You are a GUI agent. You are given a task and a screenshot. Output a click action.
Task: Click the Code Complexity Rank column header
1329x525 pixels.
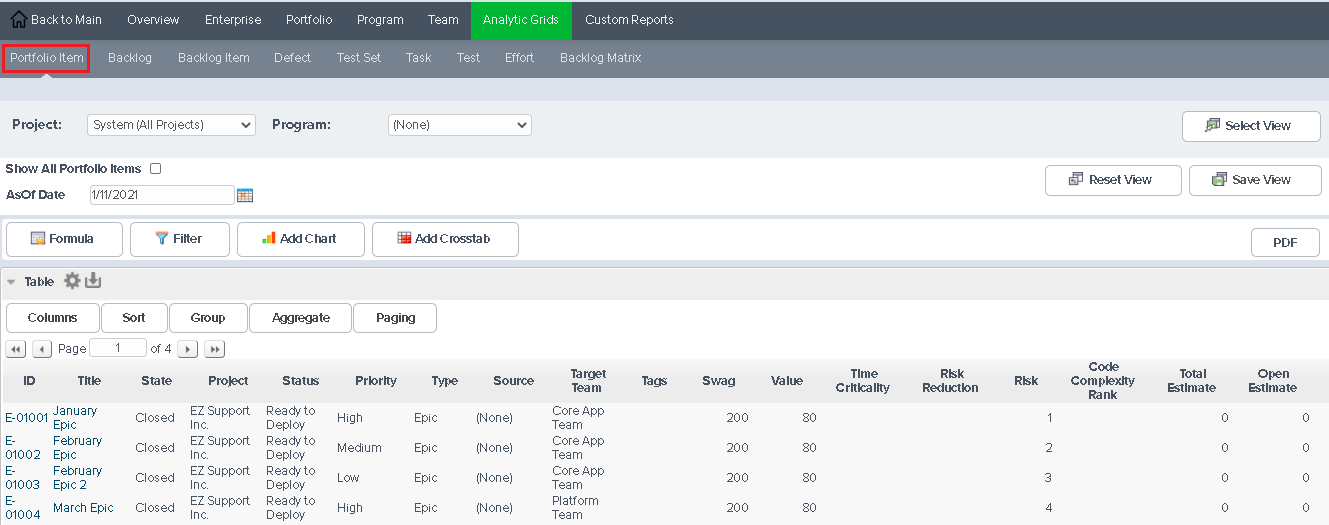click(x=1103, y=381)
